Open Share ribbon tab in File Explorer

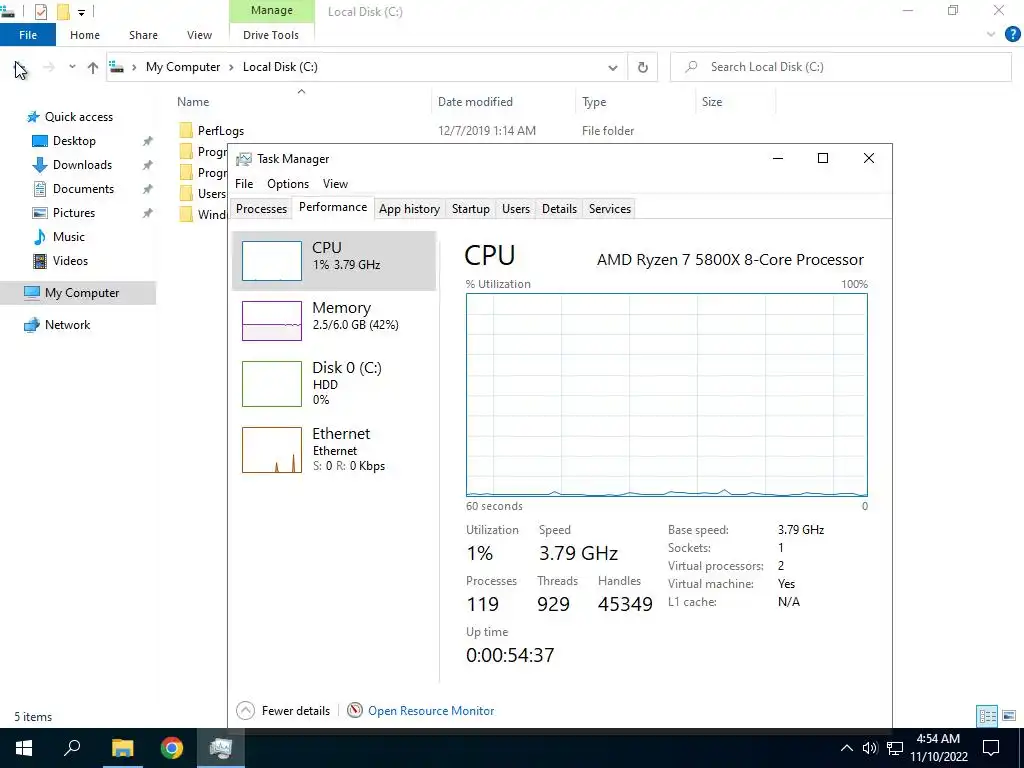coord(143,35)
